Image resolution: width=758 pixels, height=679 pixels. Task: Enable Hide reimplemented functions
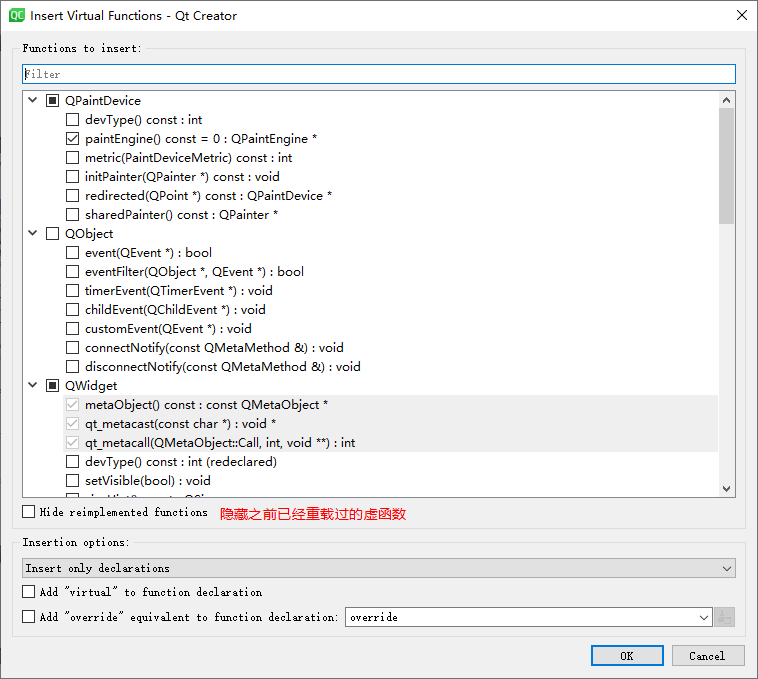coord(29,511)
